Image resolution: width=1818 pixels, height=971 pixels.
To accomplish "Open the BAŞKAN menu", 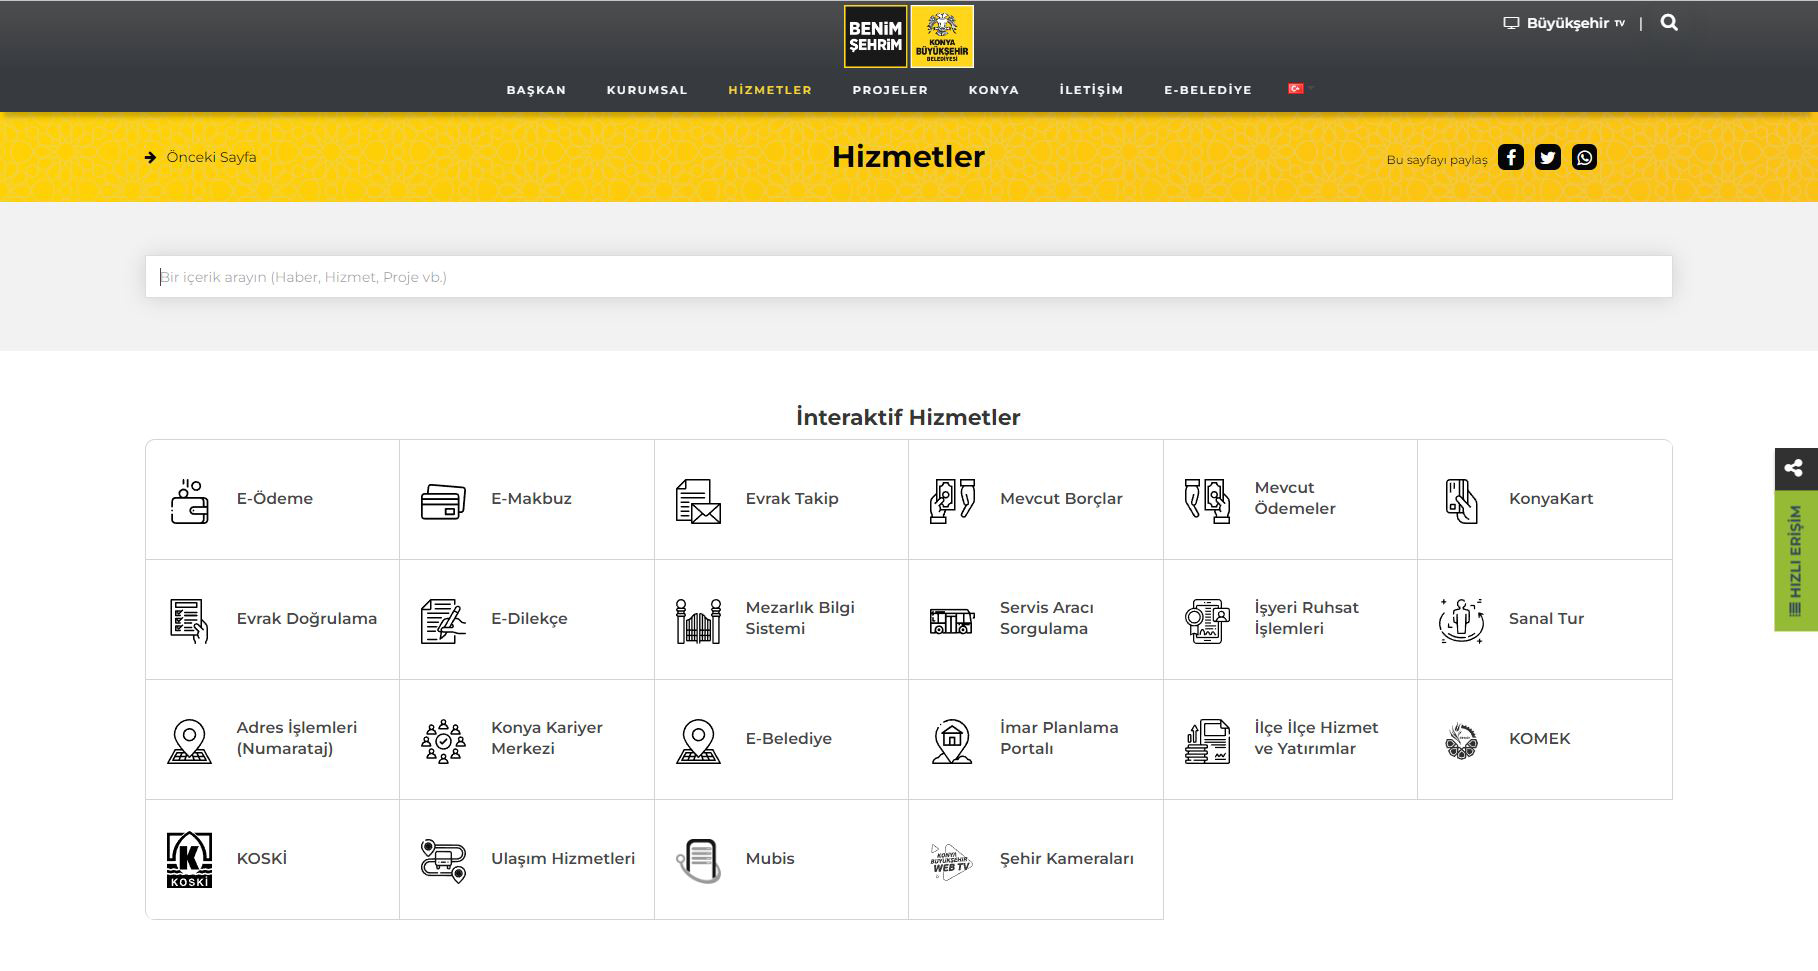I will click(x=536, y=90).
